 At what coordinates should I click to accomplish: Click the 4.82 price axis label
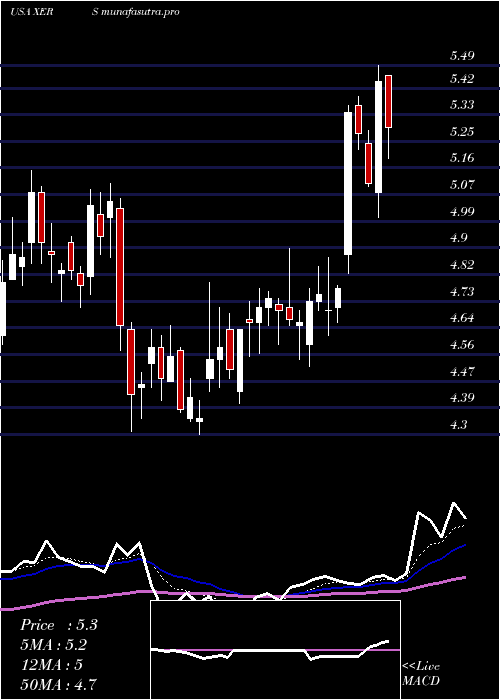(462, 265)
